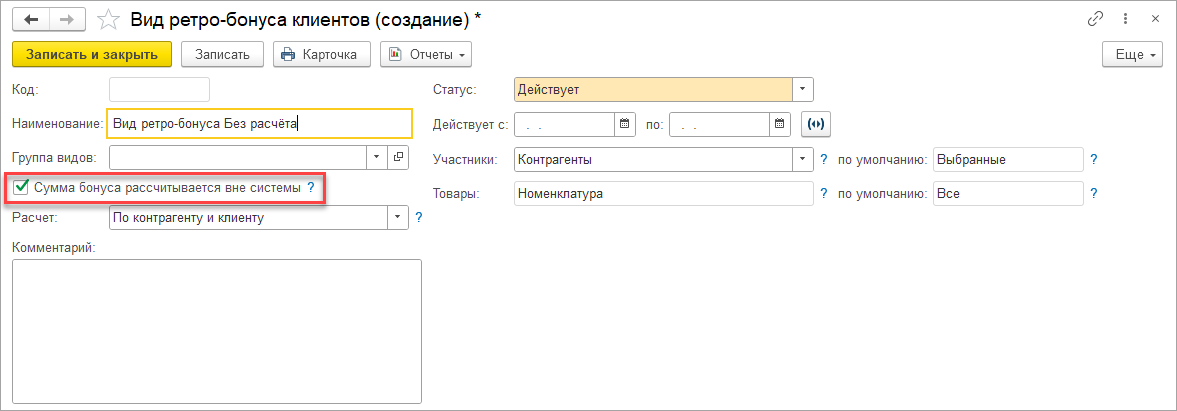This screenshot has width=1177, height=411.
Task: Copy link using the chain icon
Action: tap(1096, 19)
